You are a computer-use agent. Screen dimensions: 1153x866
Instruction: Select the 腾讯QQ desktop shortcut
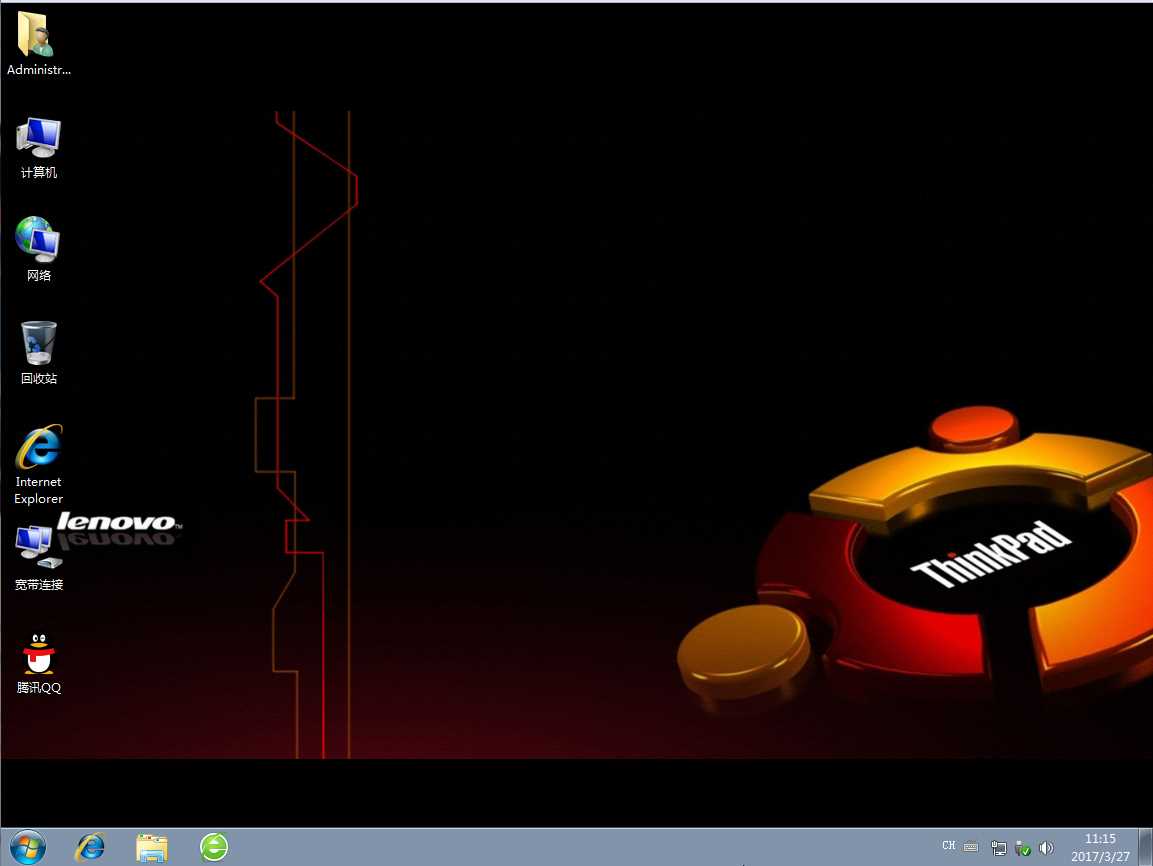coord(38,661)
